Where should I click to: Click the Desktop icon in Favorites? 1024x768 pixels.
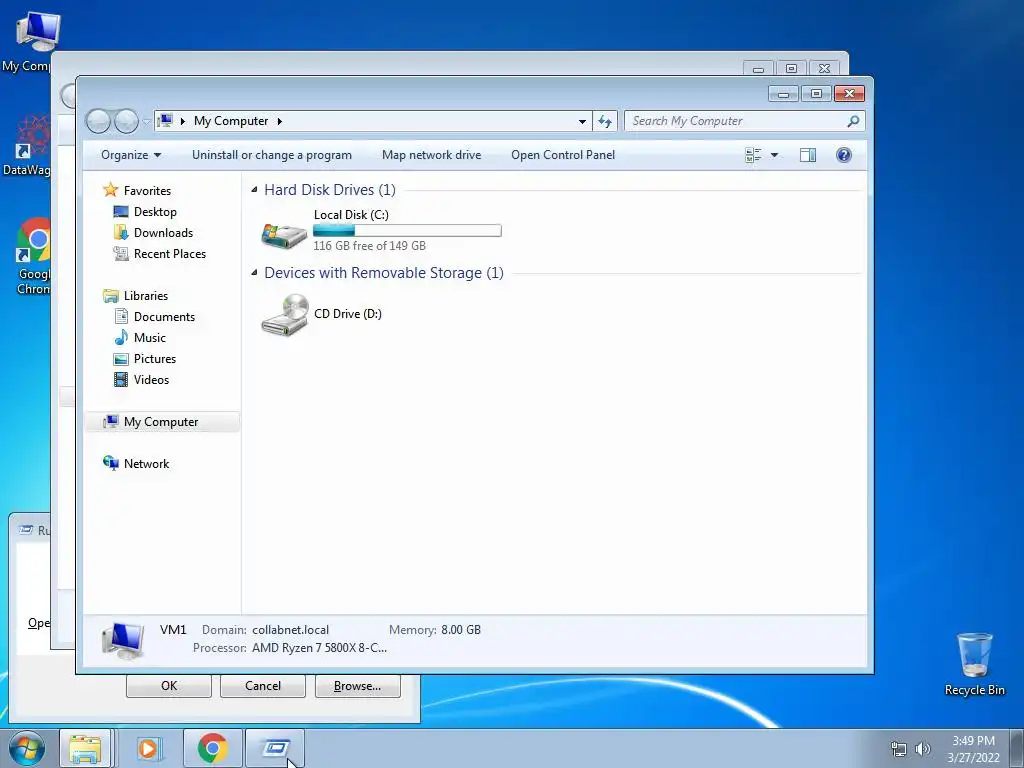(121, 212)
